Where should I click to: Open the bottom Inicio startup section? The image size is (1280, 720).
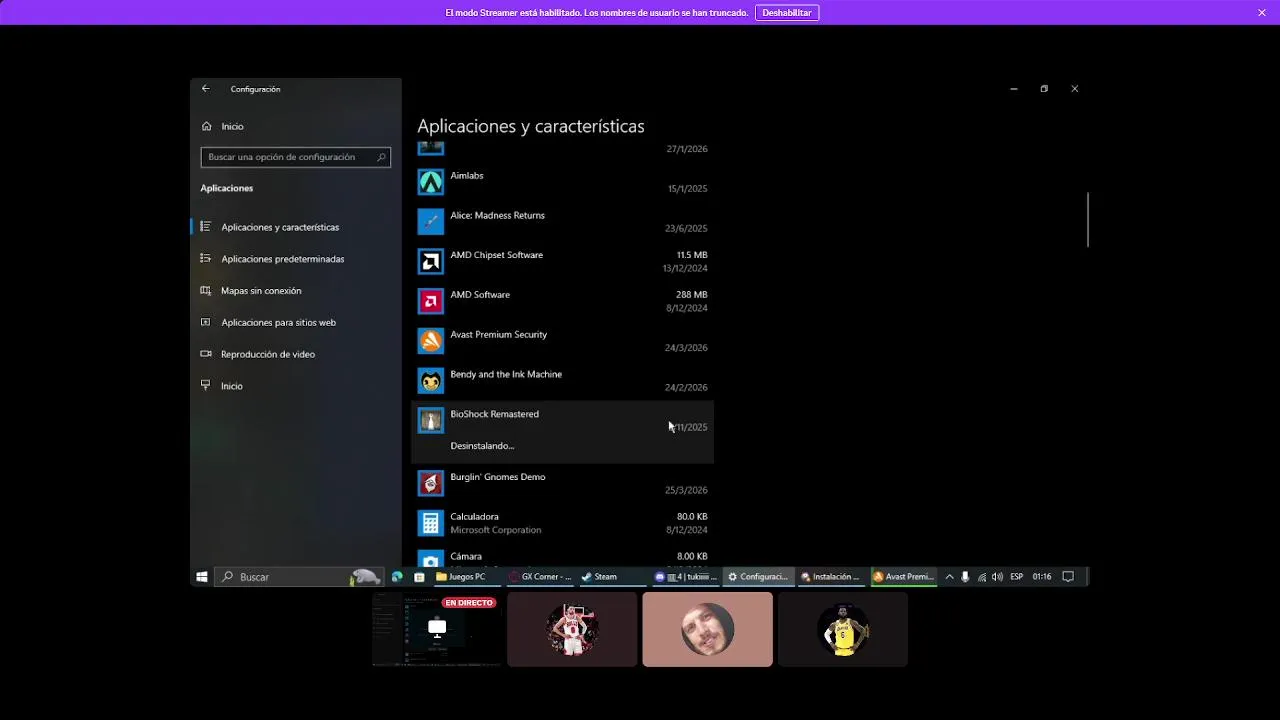point(231,386)
